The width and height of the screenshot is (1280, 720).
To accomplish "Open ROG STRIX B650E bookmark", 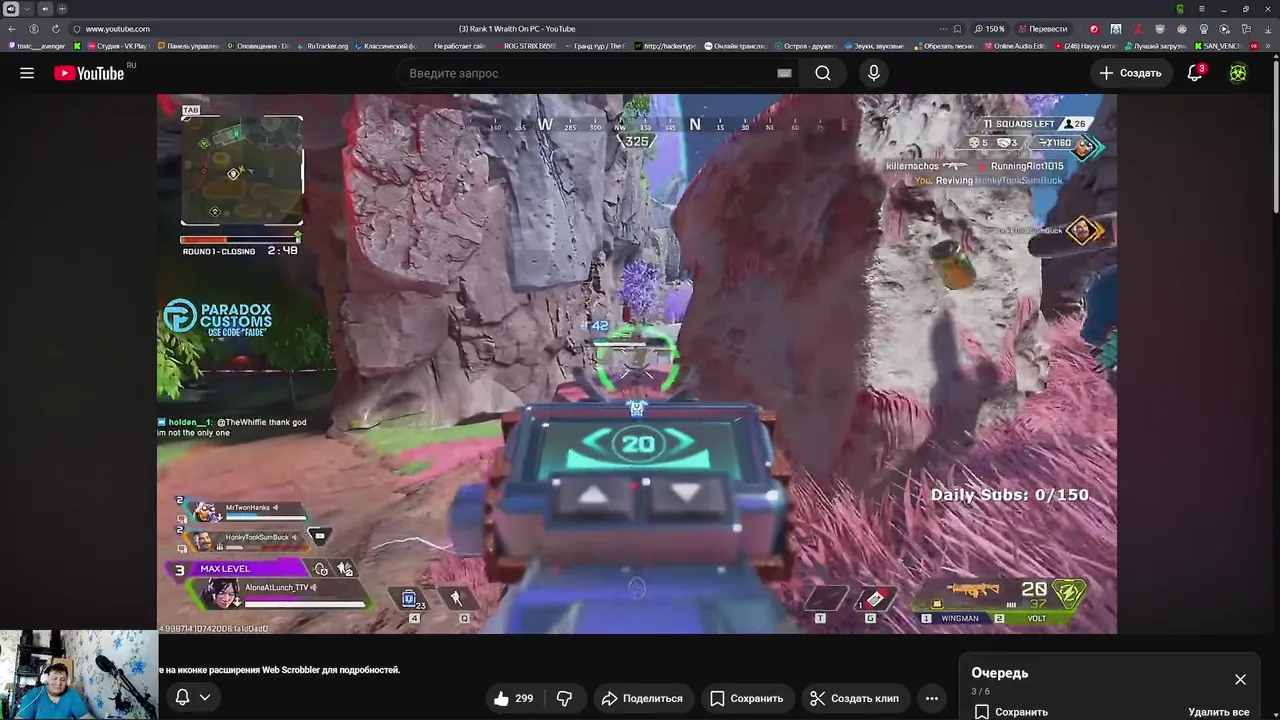I will tap(525, 46).
